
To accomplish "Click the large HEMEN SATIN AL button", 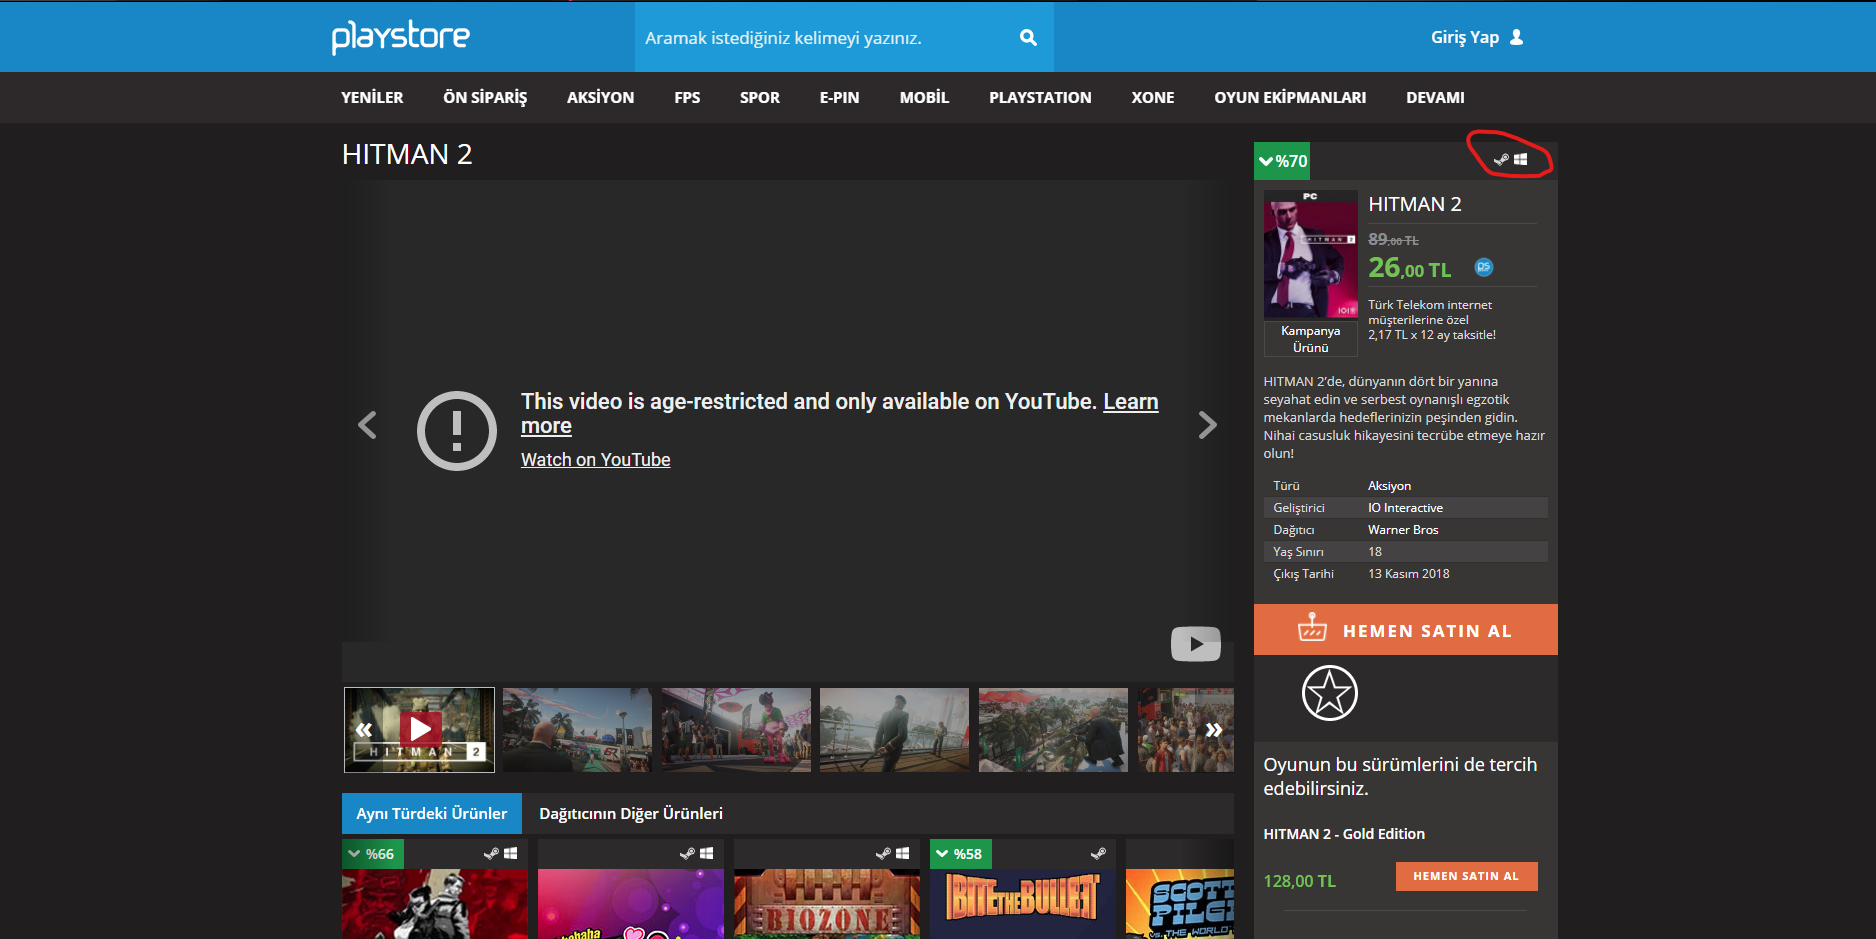I will click(x=1406, y=630).
